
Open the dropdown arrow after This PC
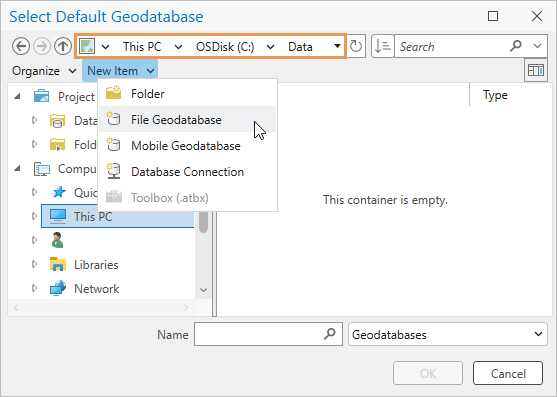click(179, 47)
